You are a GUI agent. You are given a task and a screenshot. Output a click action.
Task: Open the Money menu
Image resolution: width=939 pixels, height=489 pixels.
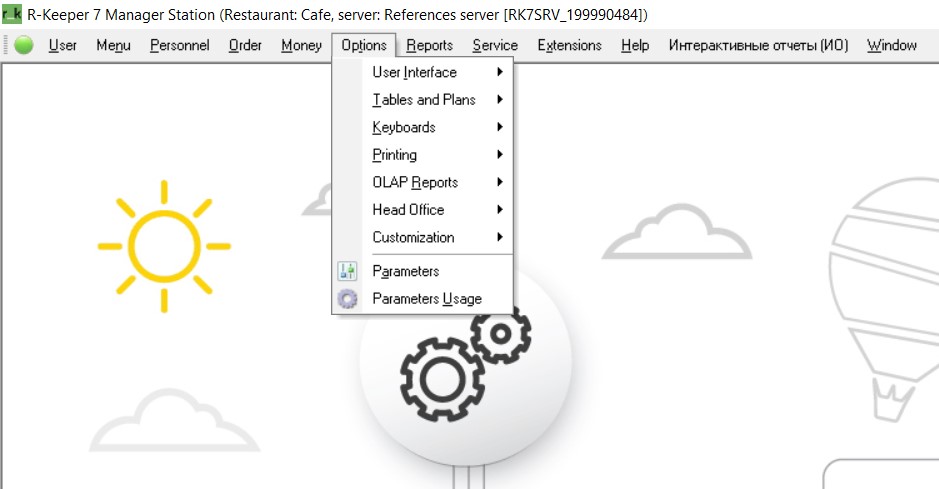pyautogui.click(x=301, y=45)
